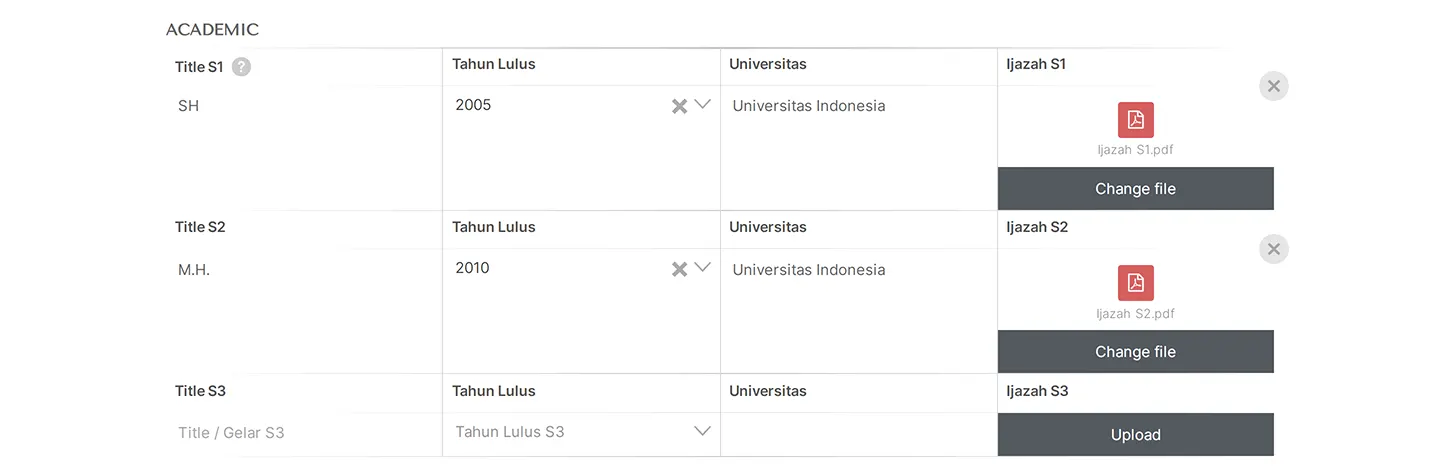Remove the Ijazah S2 file with round X
This screenshot has width=1440, height=471.
tap(1273, 249)
